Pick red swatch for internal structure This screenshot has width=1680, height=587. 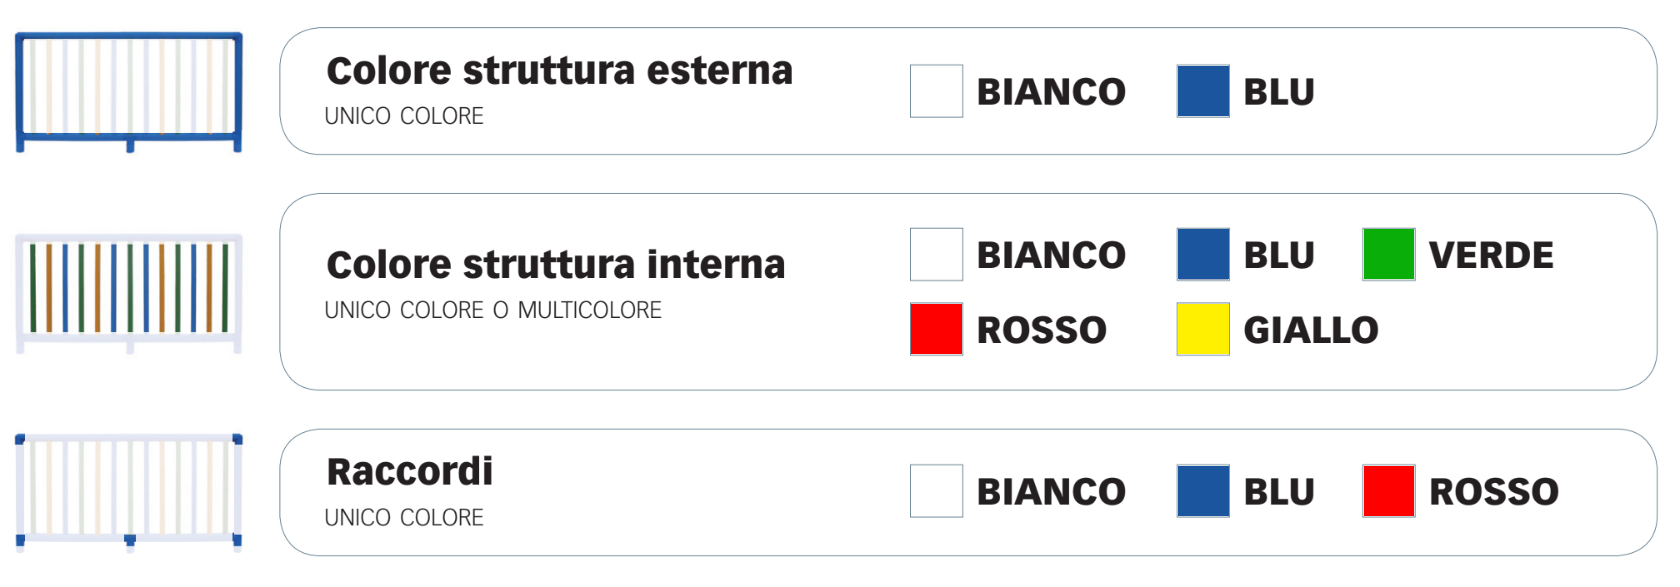[936, 329]
